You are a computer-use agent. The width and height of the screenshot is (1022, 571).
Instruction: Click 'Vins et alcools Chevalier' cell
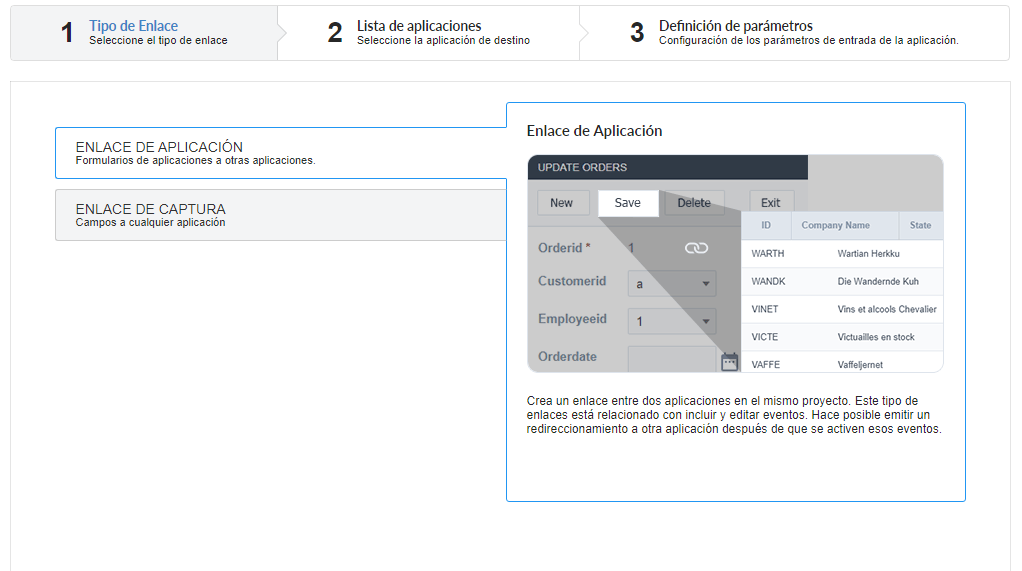pyautogui.click(x=887, y=309)
